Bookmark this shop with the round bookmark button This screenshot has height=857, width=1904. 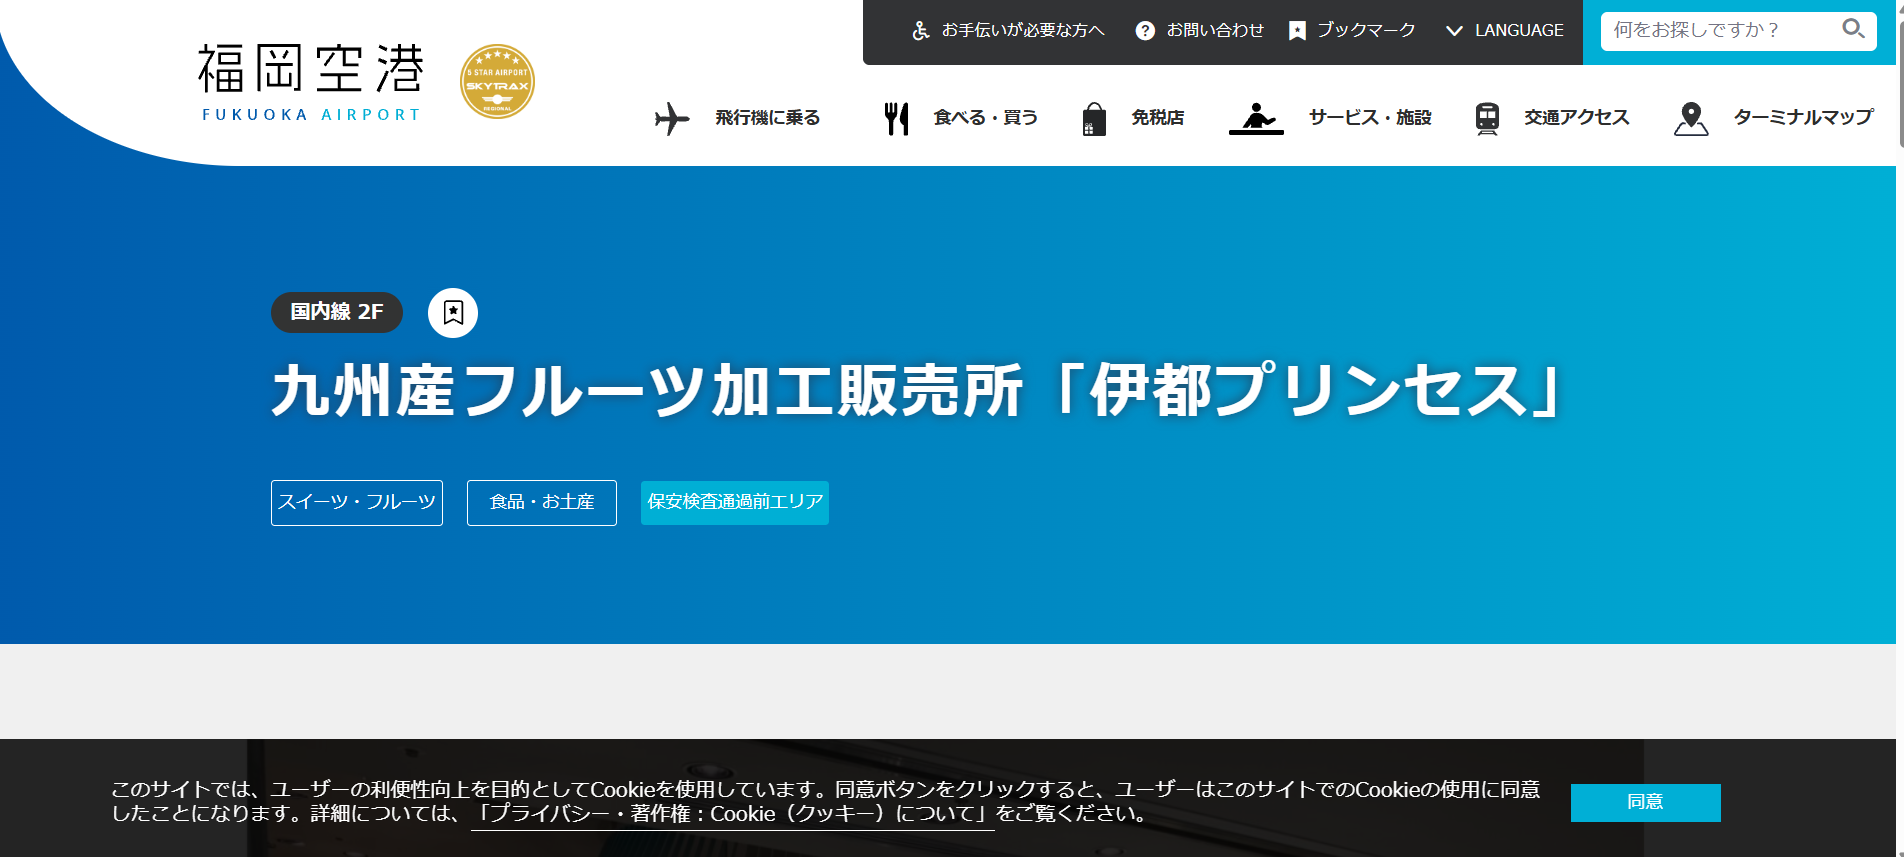point(453,313)
